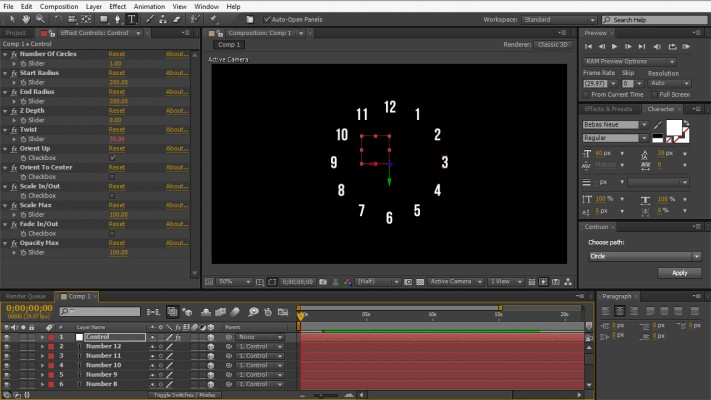Image resolution: width=711 pixels, height=400 pixels.
Task: Toggle the Auto-Open Panels checkbox
Action: [x=268, y=19]
